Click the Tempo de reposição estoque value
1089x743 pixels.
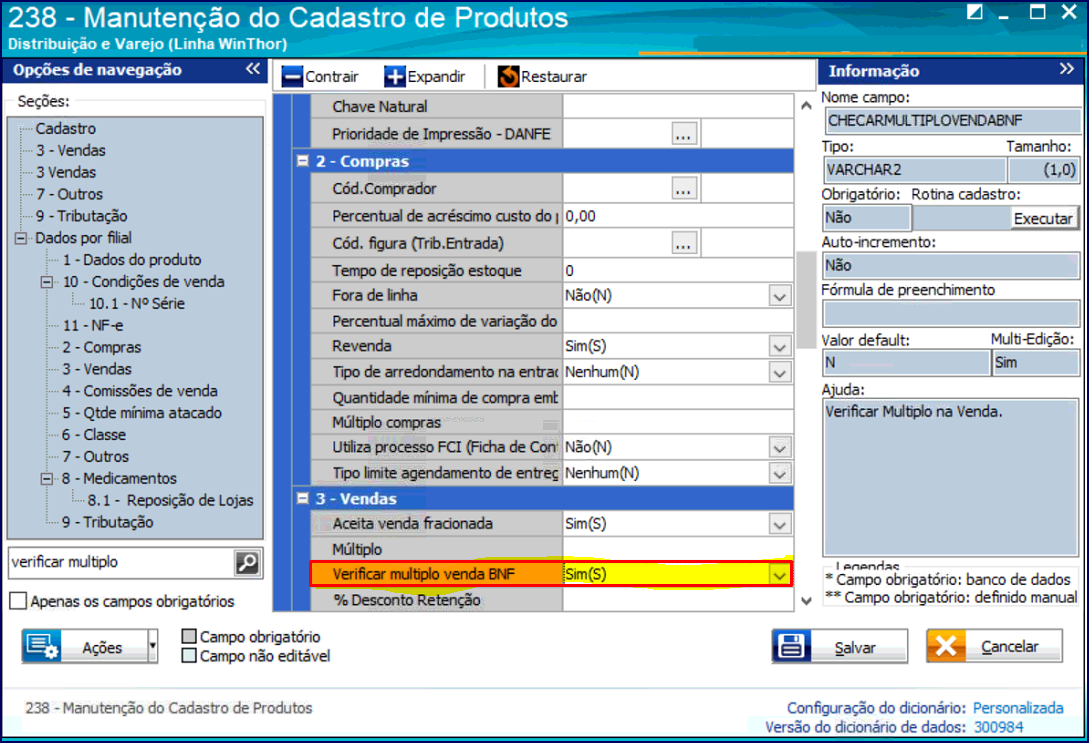pos(677,271)
